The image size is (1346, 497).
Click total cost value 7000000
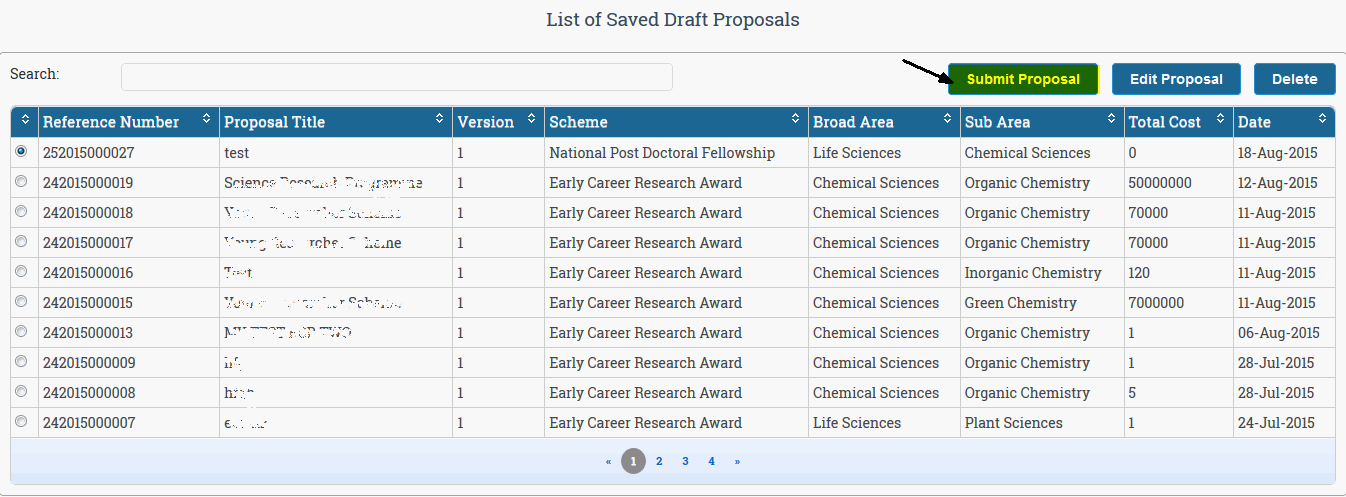[x=1156, y=303]
